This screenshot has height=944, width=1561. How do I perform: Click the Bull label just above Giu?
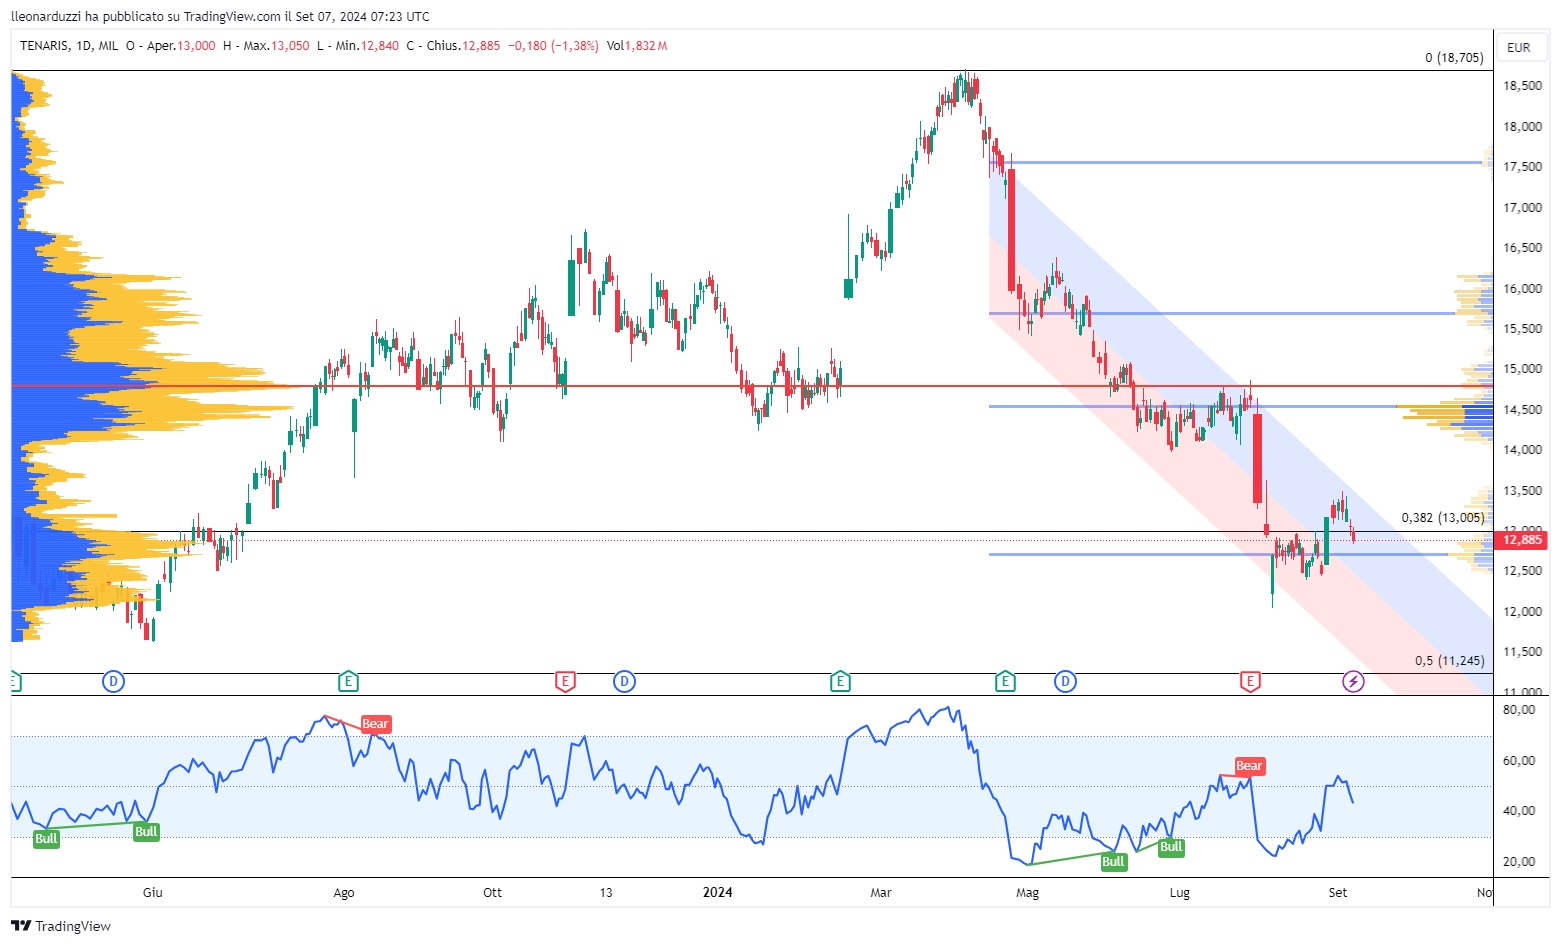[146, 831]
